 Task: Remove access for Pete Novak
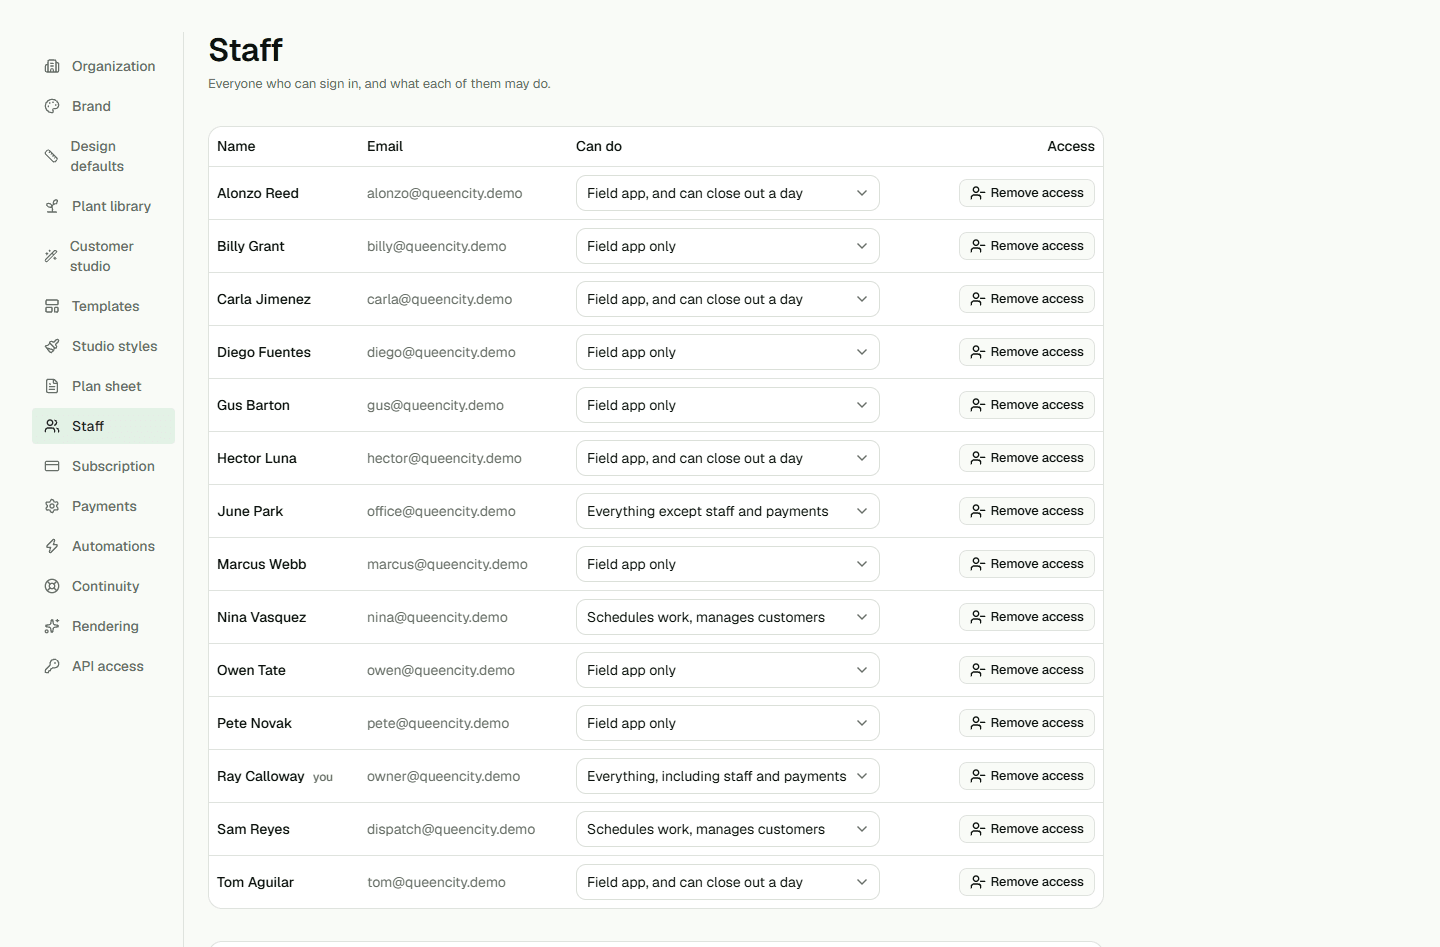(x=1027, y=723)
